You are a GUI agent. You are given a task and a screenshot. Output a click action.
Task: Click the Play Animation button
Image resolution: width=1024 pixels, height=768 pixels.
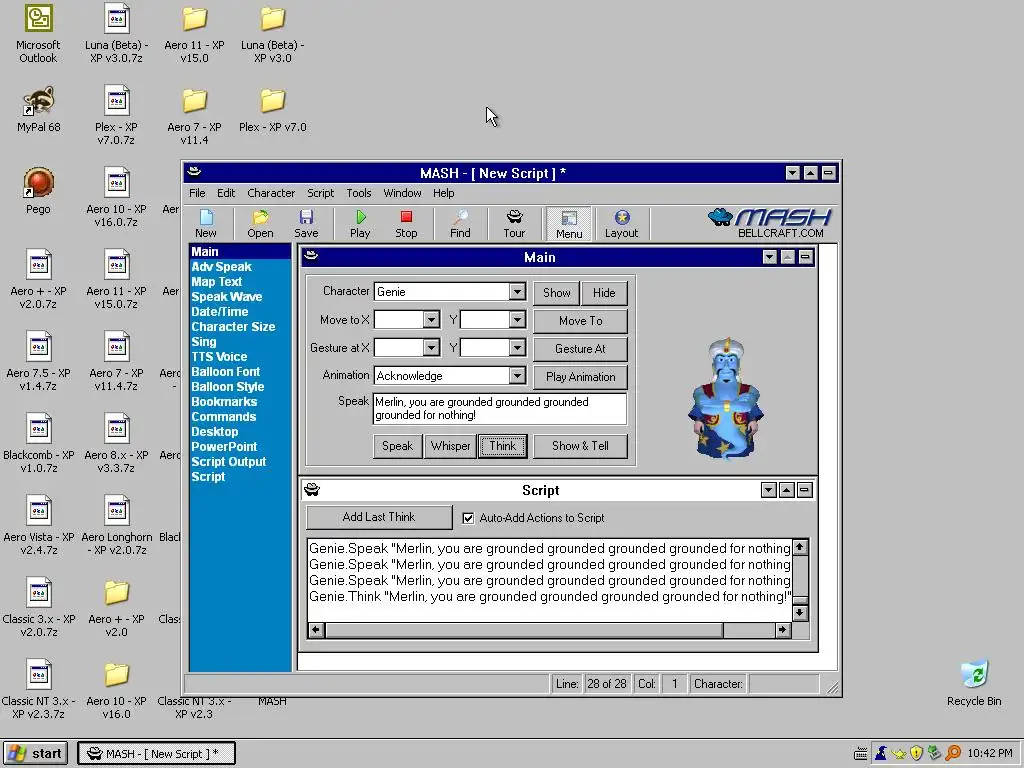click(581, 377)
